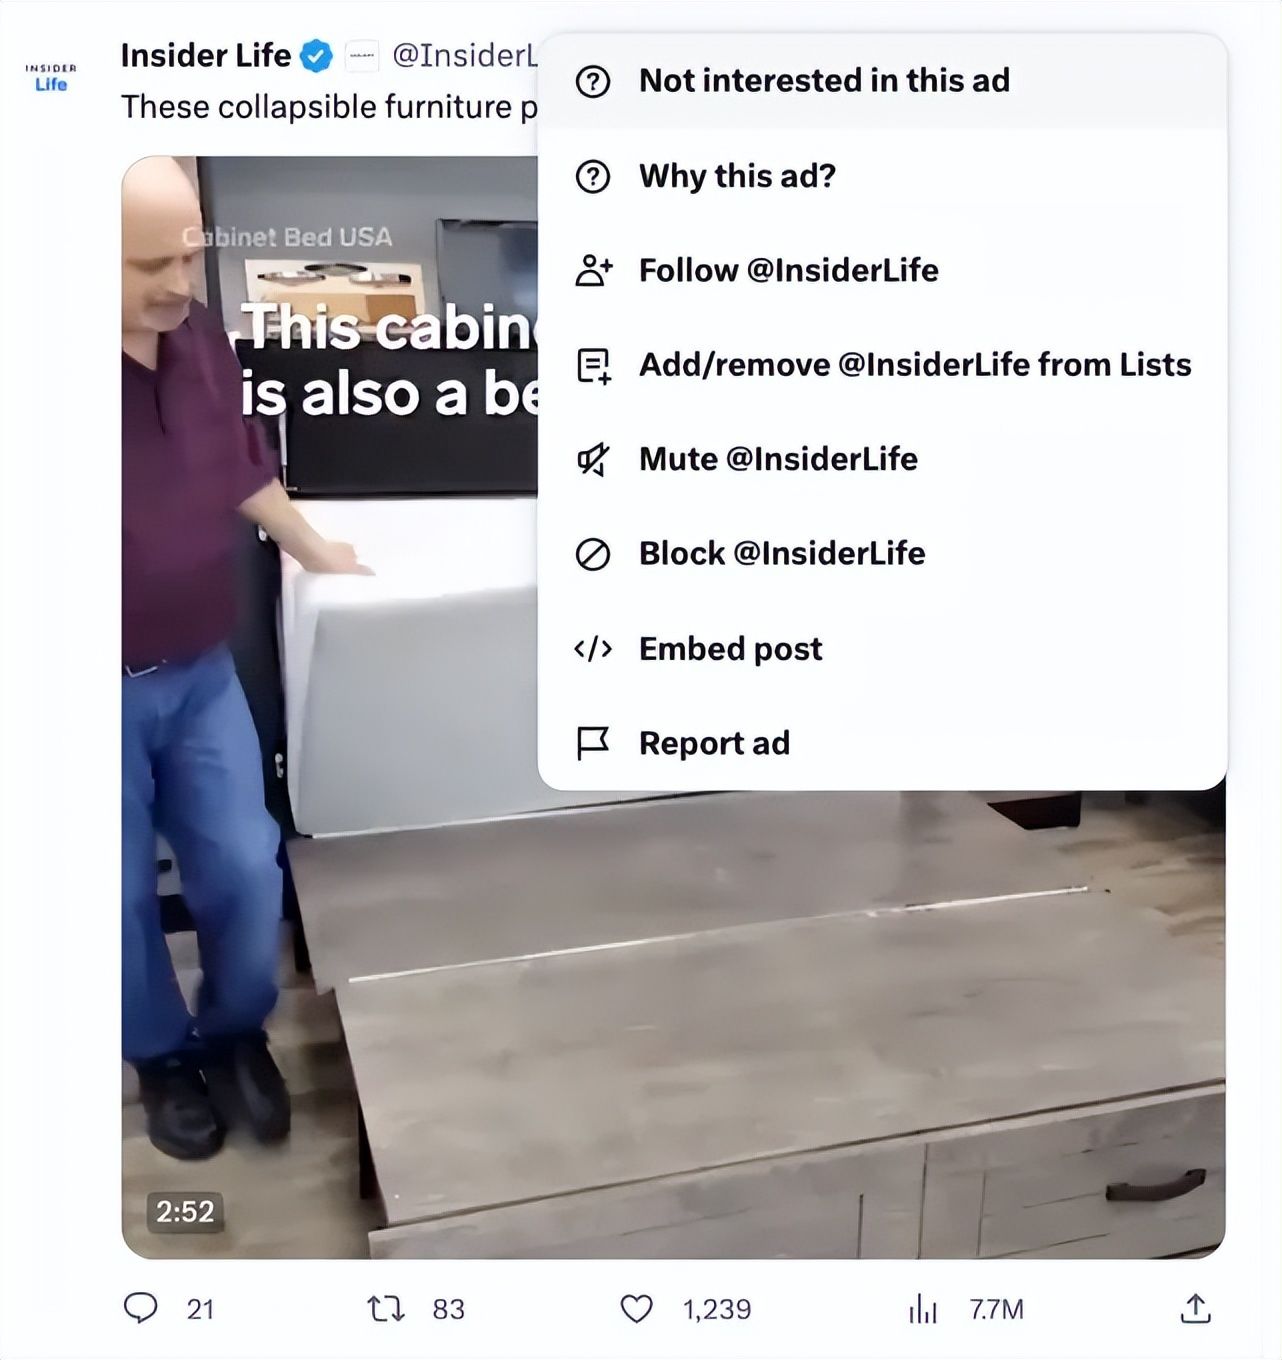1282x1360 pixels.
Task: Choose "Why this ad?" menu option
Action: click(737, 176)
